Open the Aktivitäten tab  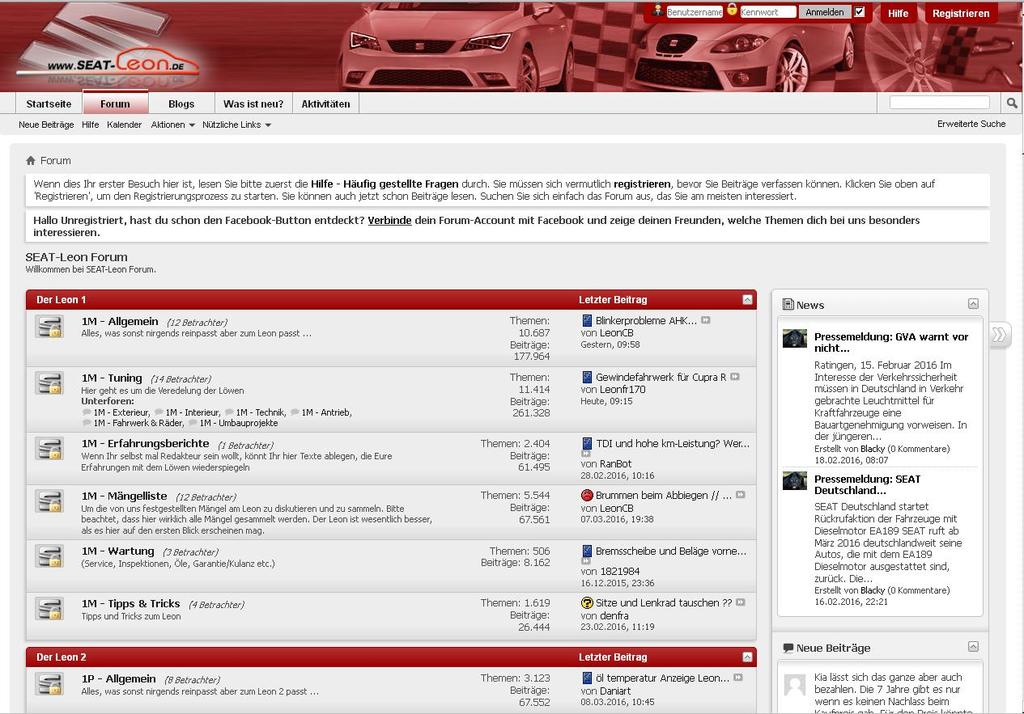[326, 104]
